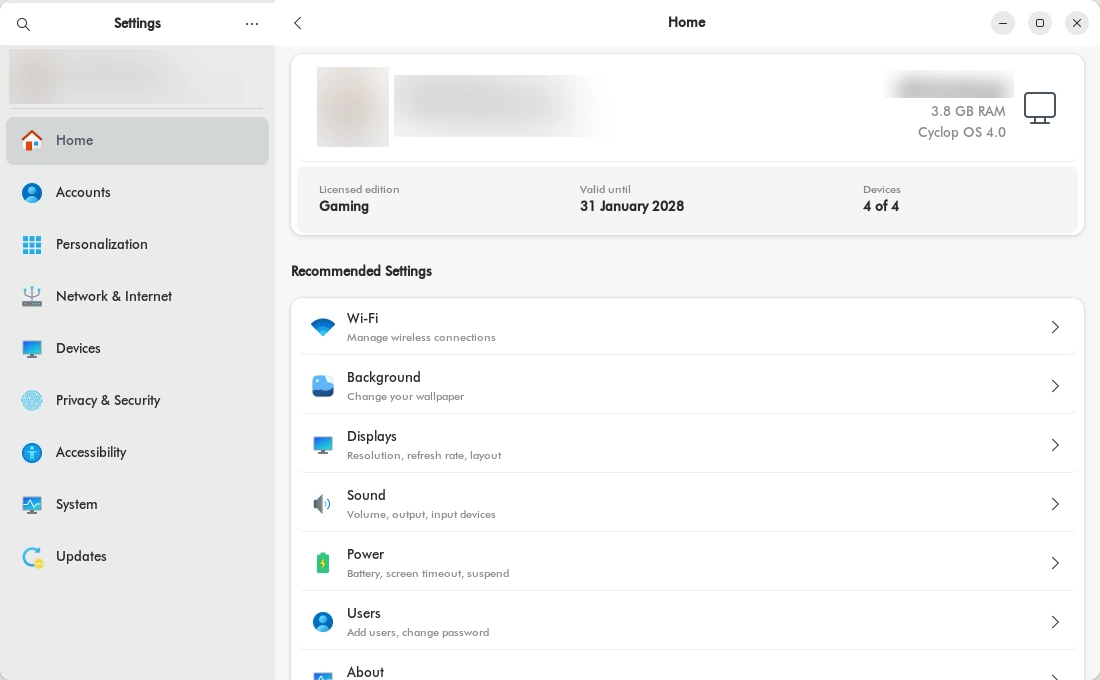The image size is (1100, 680).
Task: Open Power battery settings
Action: click(688, 563)
